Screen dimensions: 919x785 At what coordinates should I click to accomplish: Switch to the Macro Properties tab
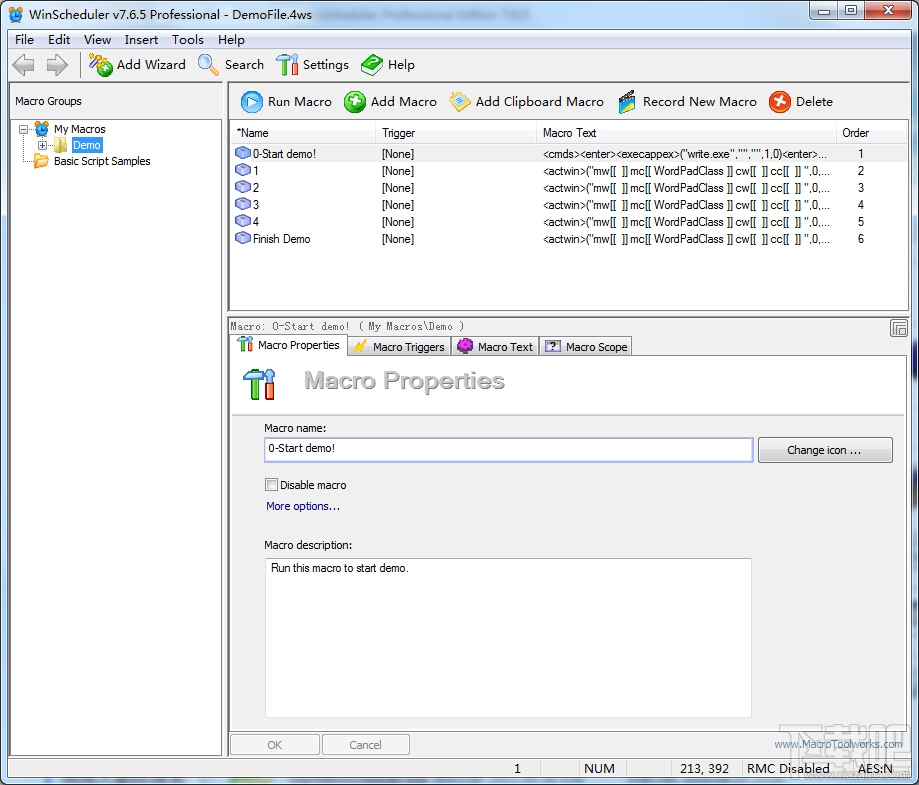click(x=289, y=345)
